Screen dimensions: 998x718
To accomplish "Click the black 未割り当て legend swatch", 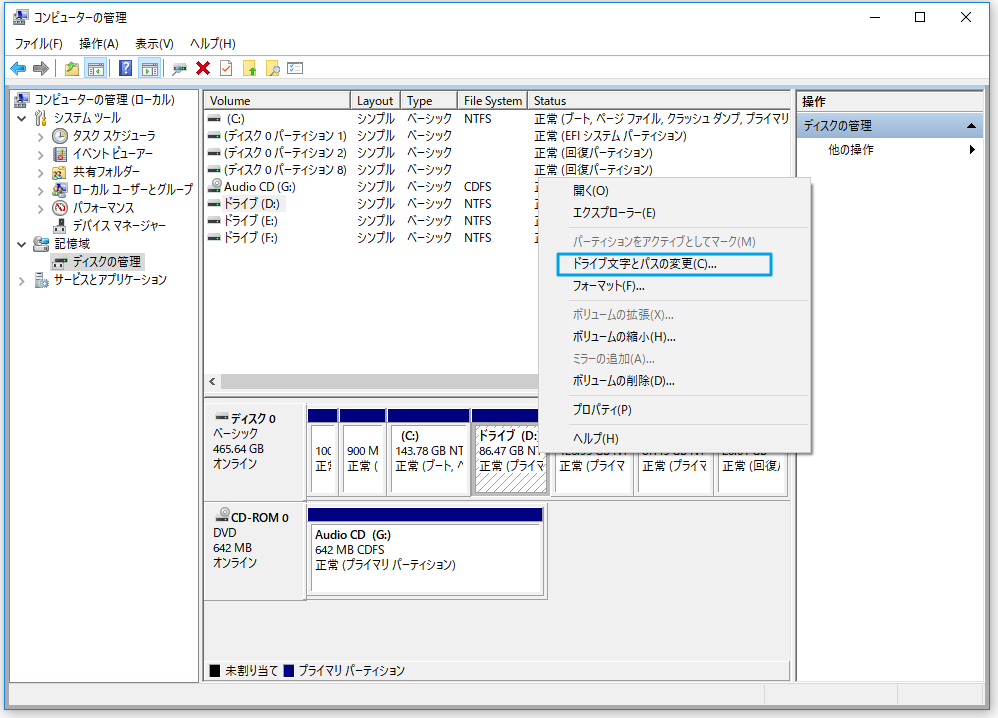I will (x=215, y=670).
